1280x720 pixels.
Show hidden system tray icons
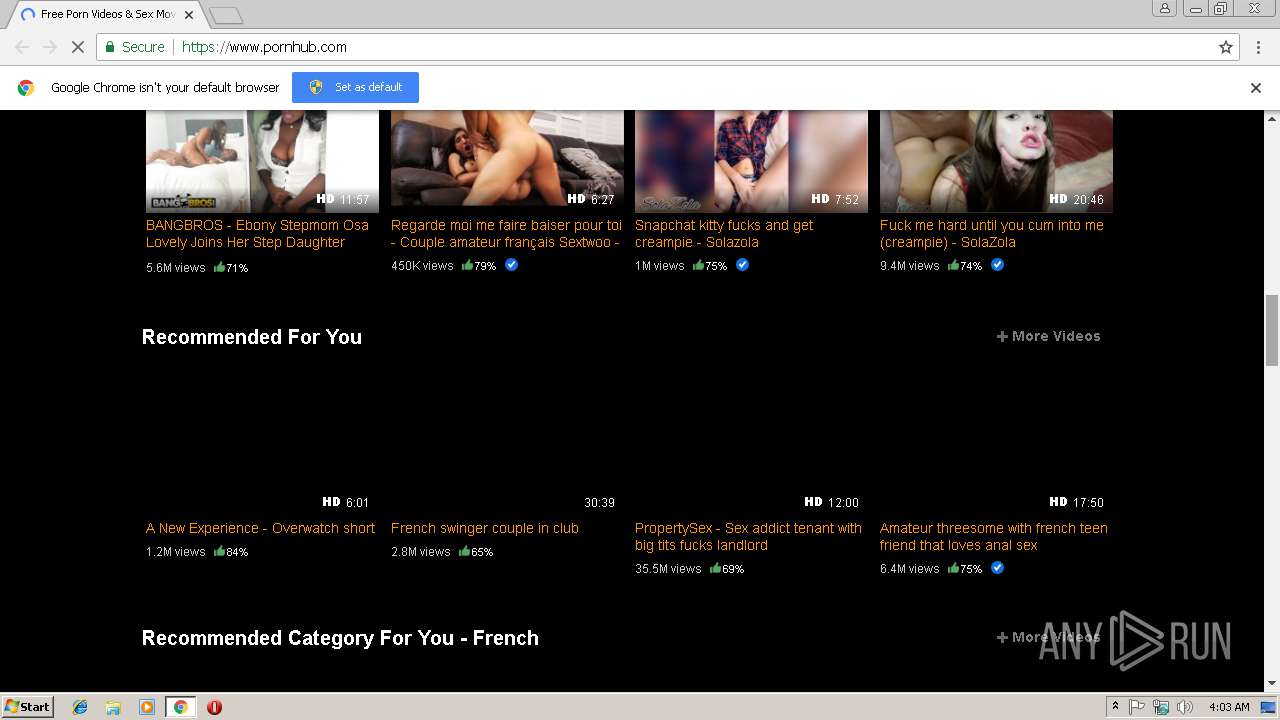point(1115,706)
